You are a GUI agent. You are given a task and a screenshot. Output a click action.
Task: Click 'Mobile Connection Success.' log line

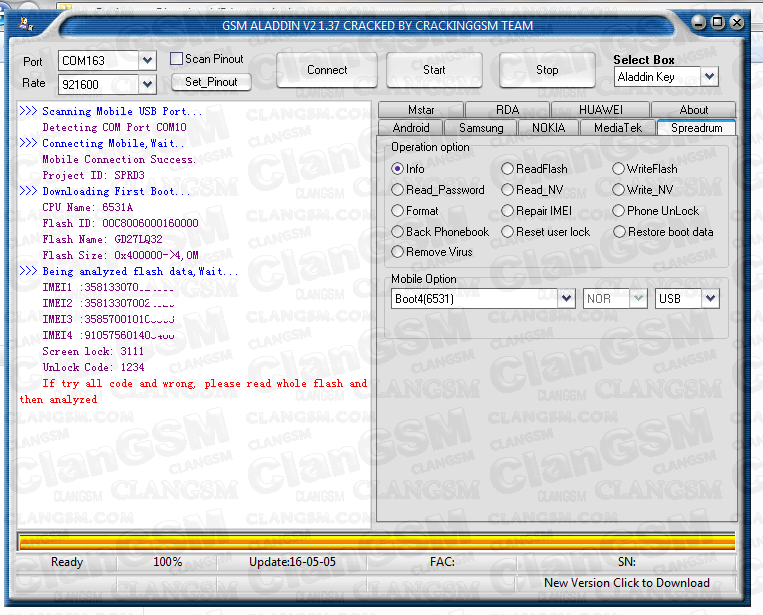pyautogui.click(x=119, y=160)
